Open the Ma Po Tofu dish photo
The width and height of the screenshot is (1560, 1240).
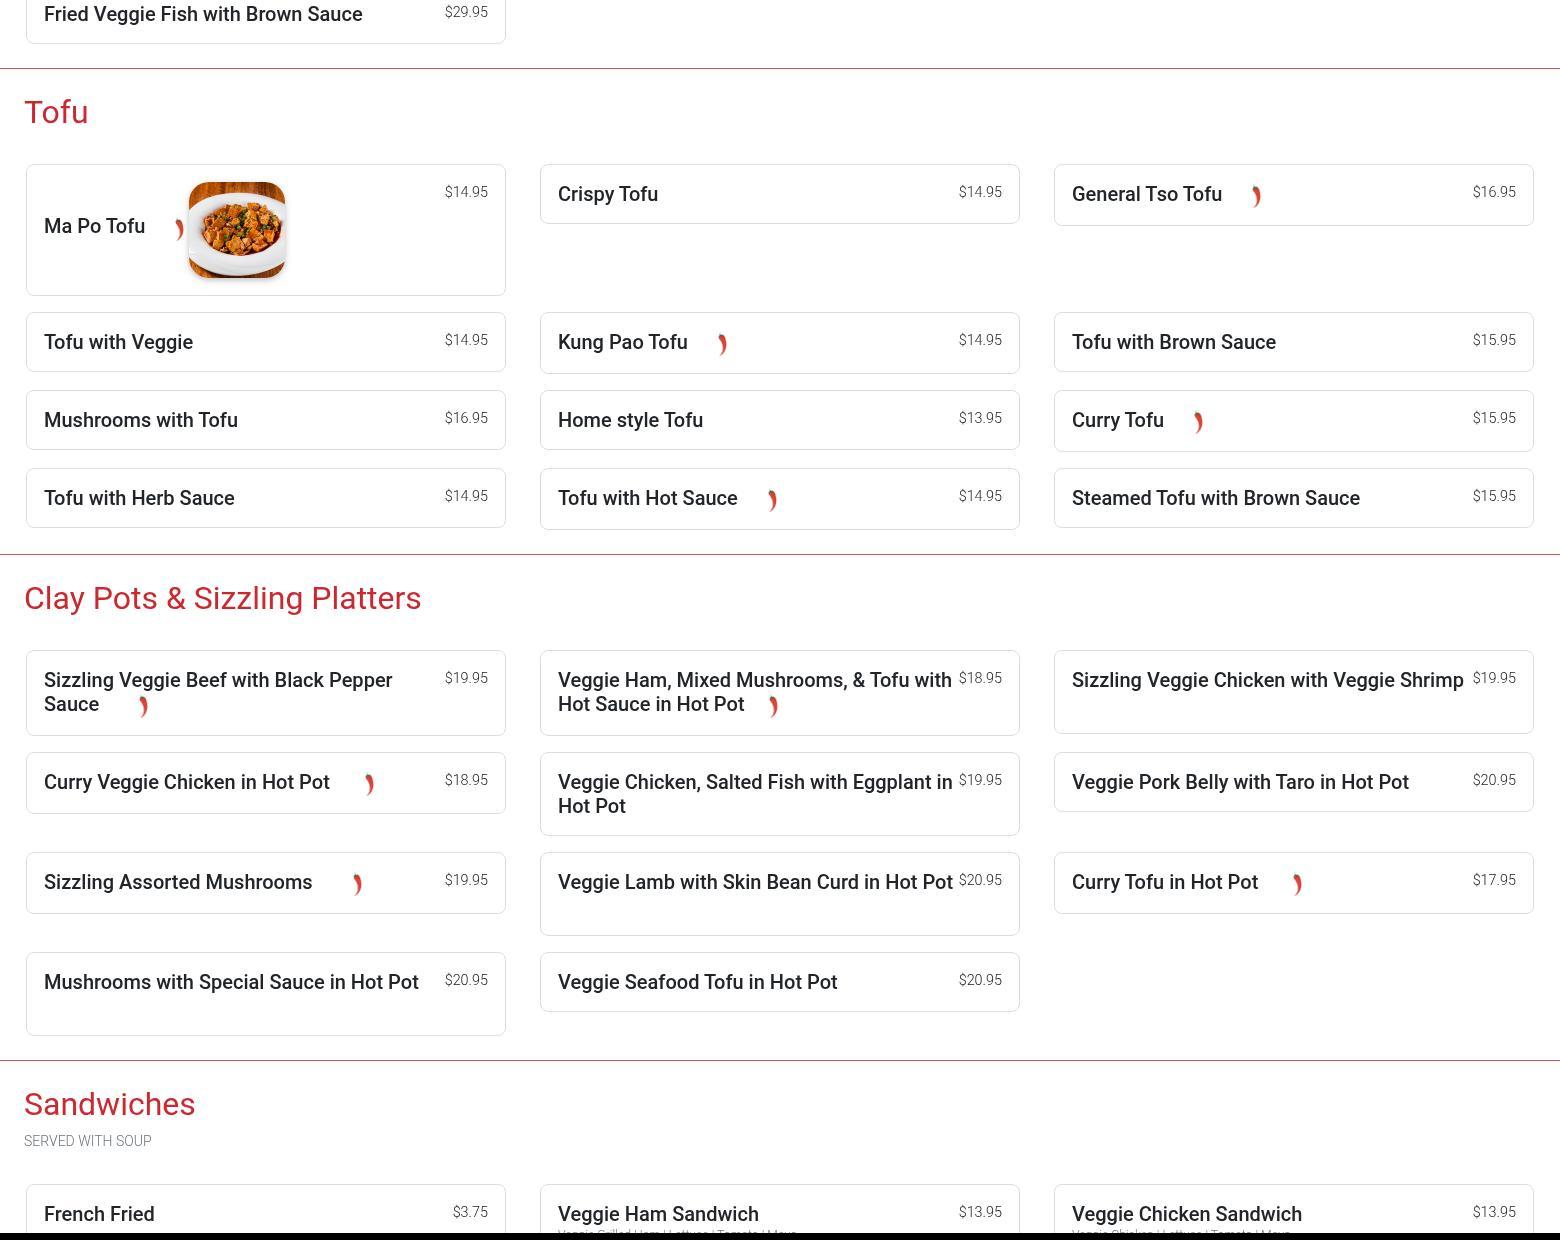[x=237, y=230]
